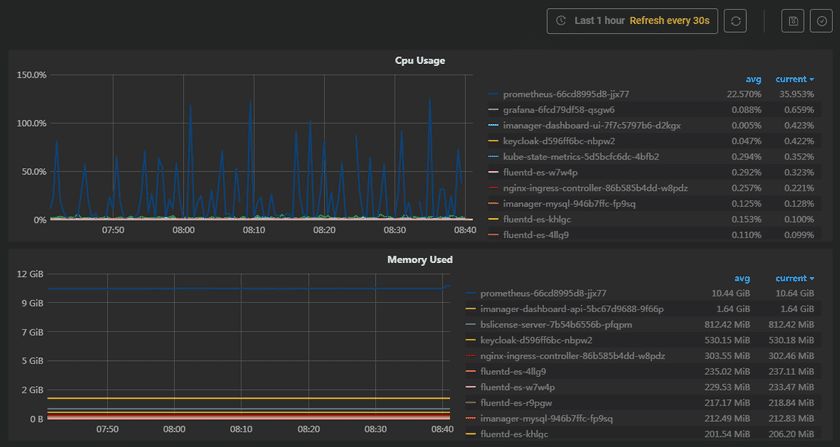Click color swatch for imanager-dashboard-api series
Viewport: 840px width, 447px height.
470,309
